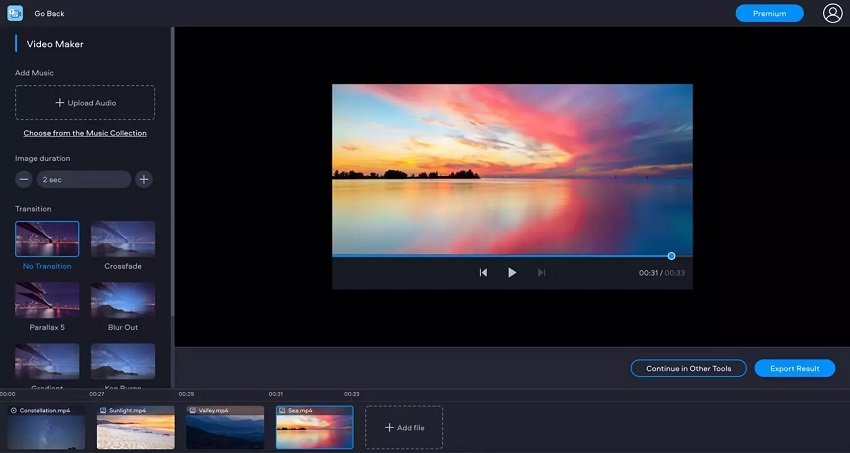The width and height of the screenshot is (850, 453).
Task: Skip to previous clip in player
Action: (x=483, y=272)
